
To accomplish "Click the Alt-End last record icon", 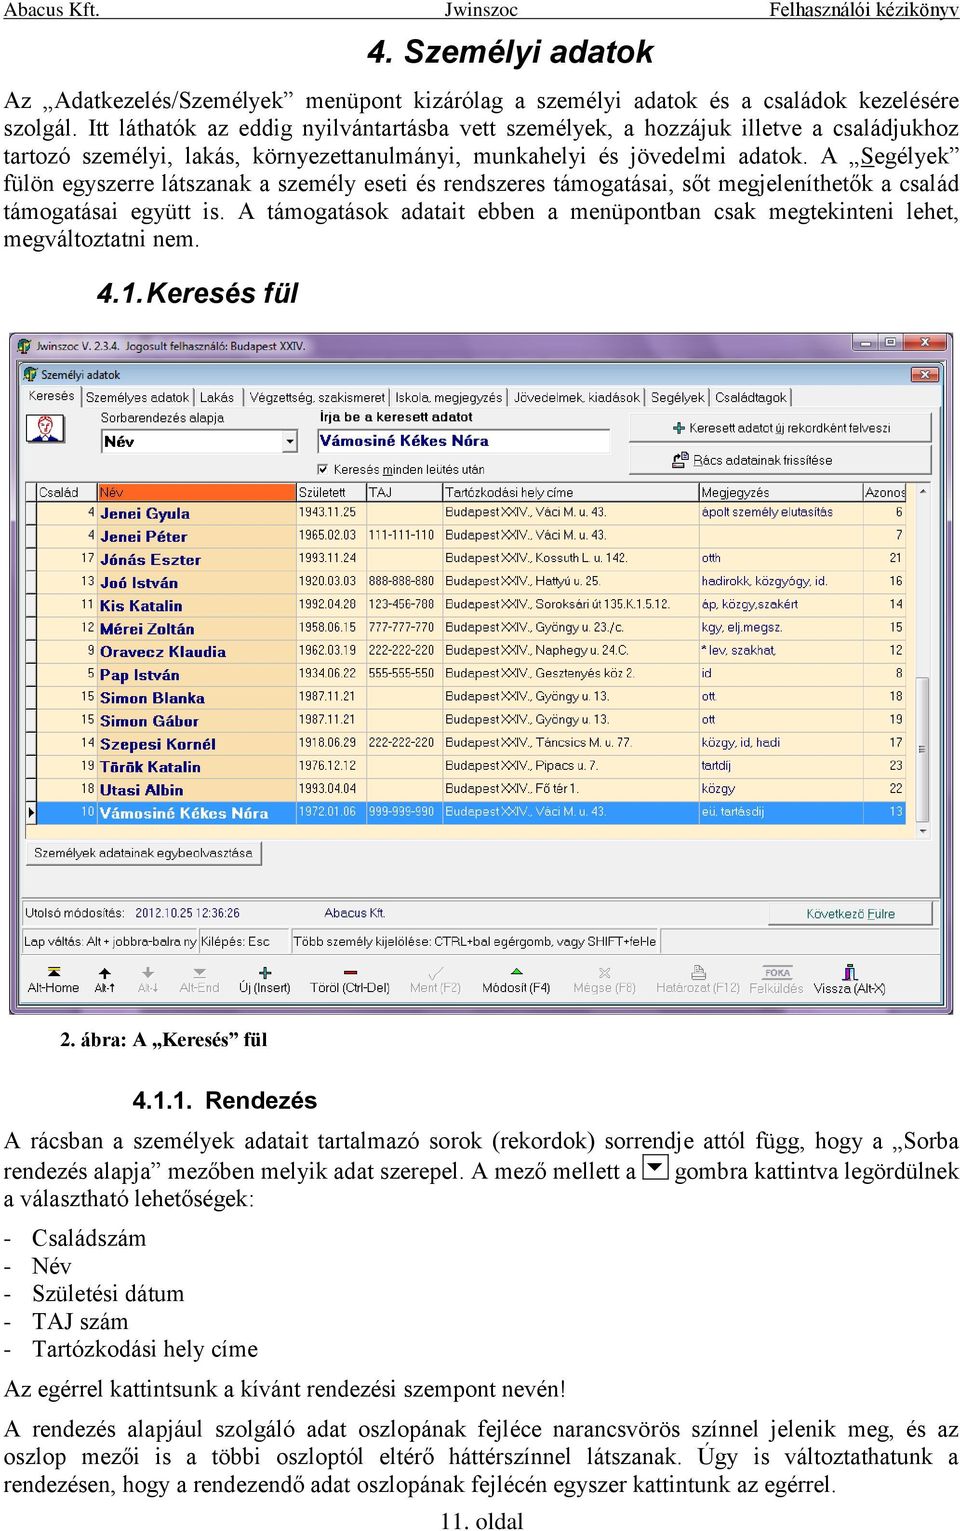I will 199,972.
